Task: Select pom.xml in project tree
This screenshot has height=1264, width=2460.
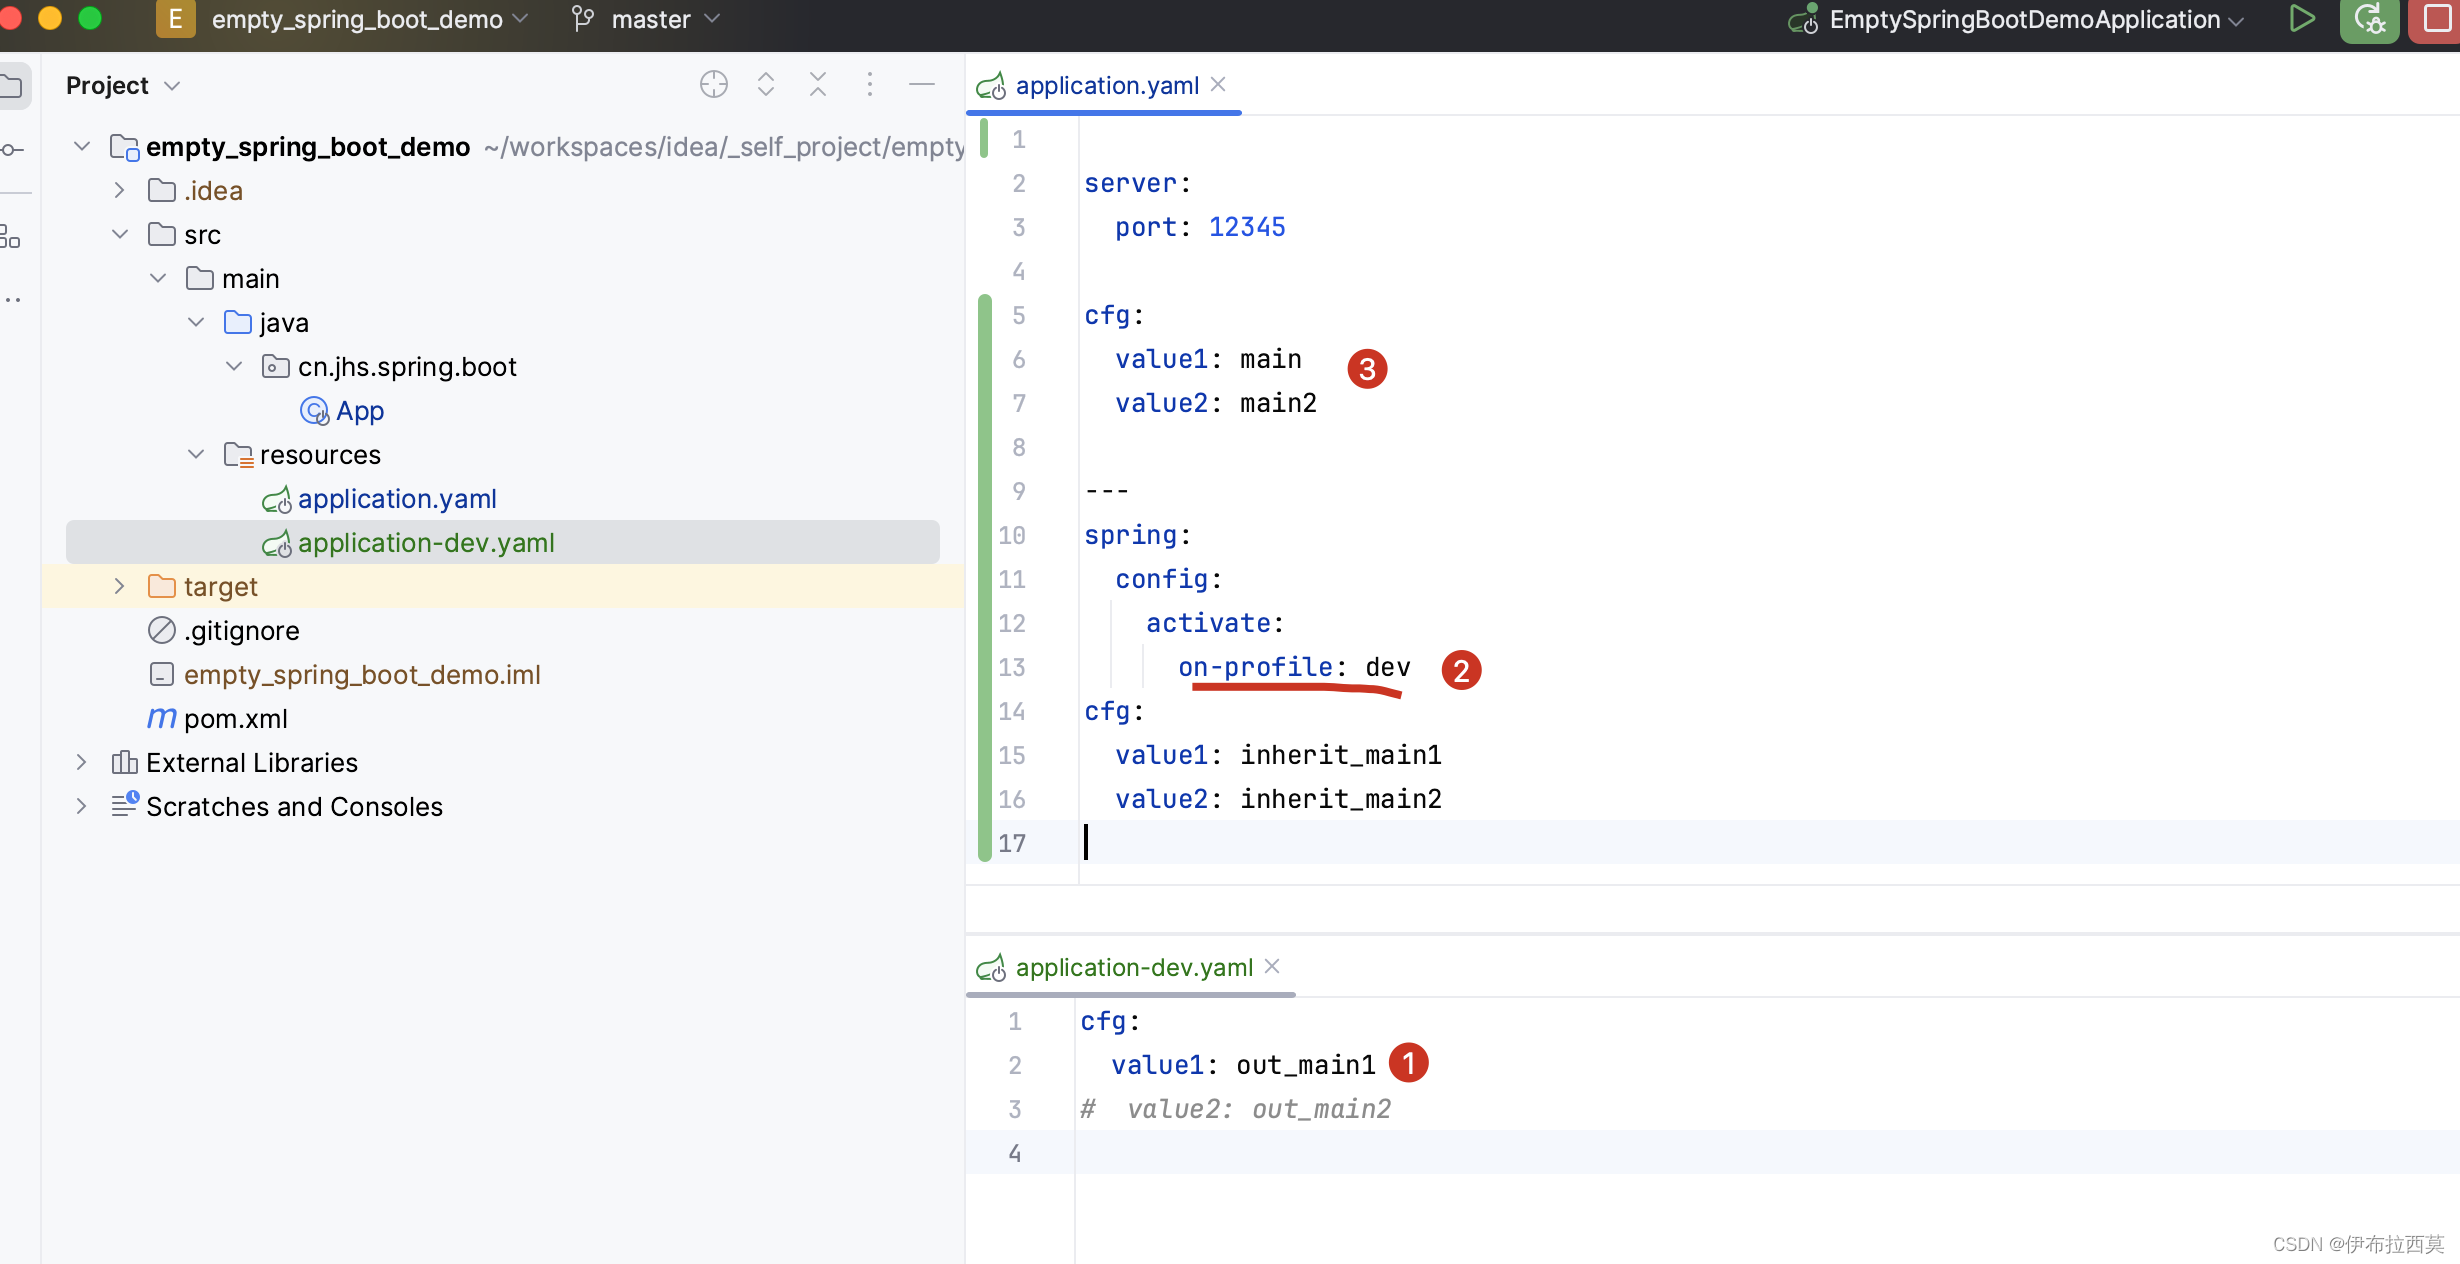Action: pyautogui.click(x=236, y=719)
